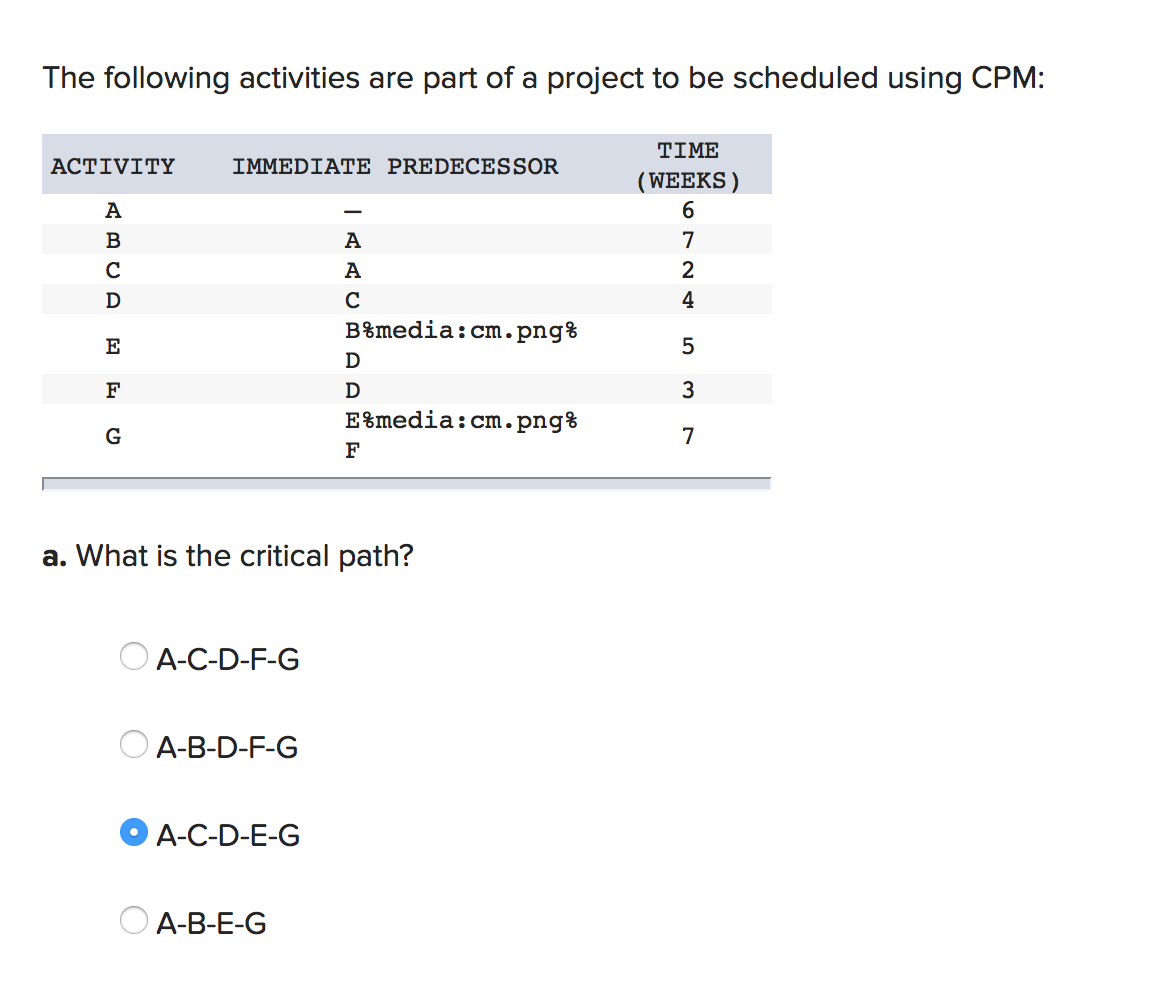Click the E%media:cm.png% predecessor cell

pyautogui.click(x=461, y=421)
